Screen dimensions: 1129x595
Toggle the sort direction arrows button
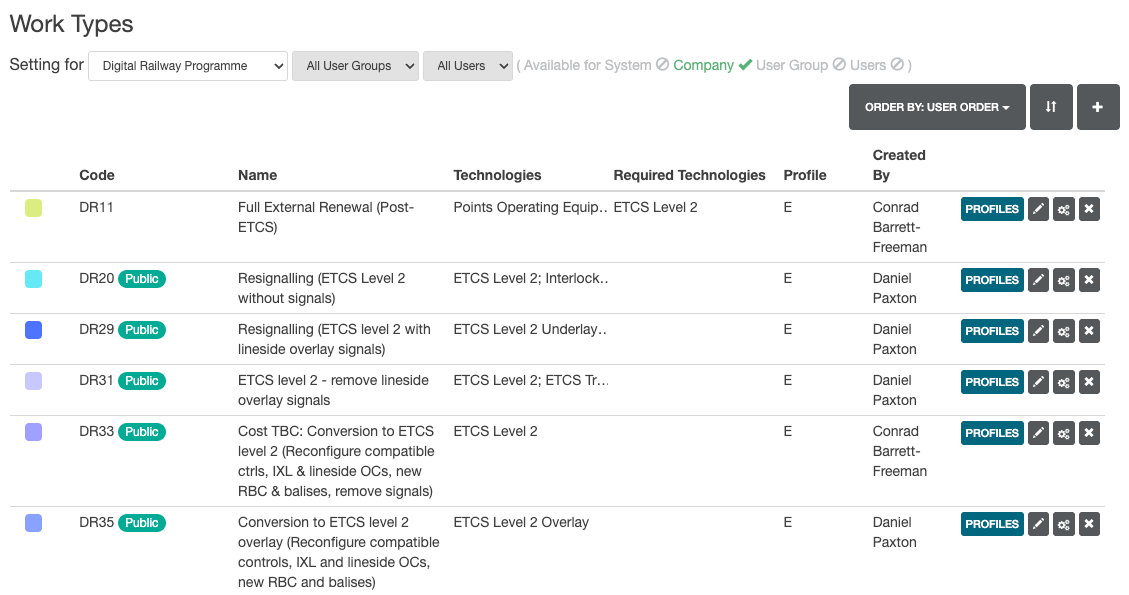click(1051, 107)
